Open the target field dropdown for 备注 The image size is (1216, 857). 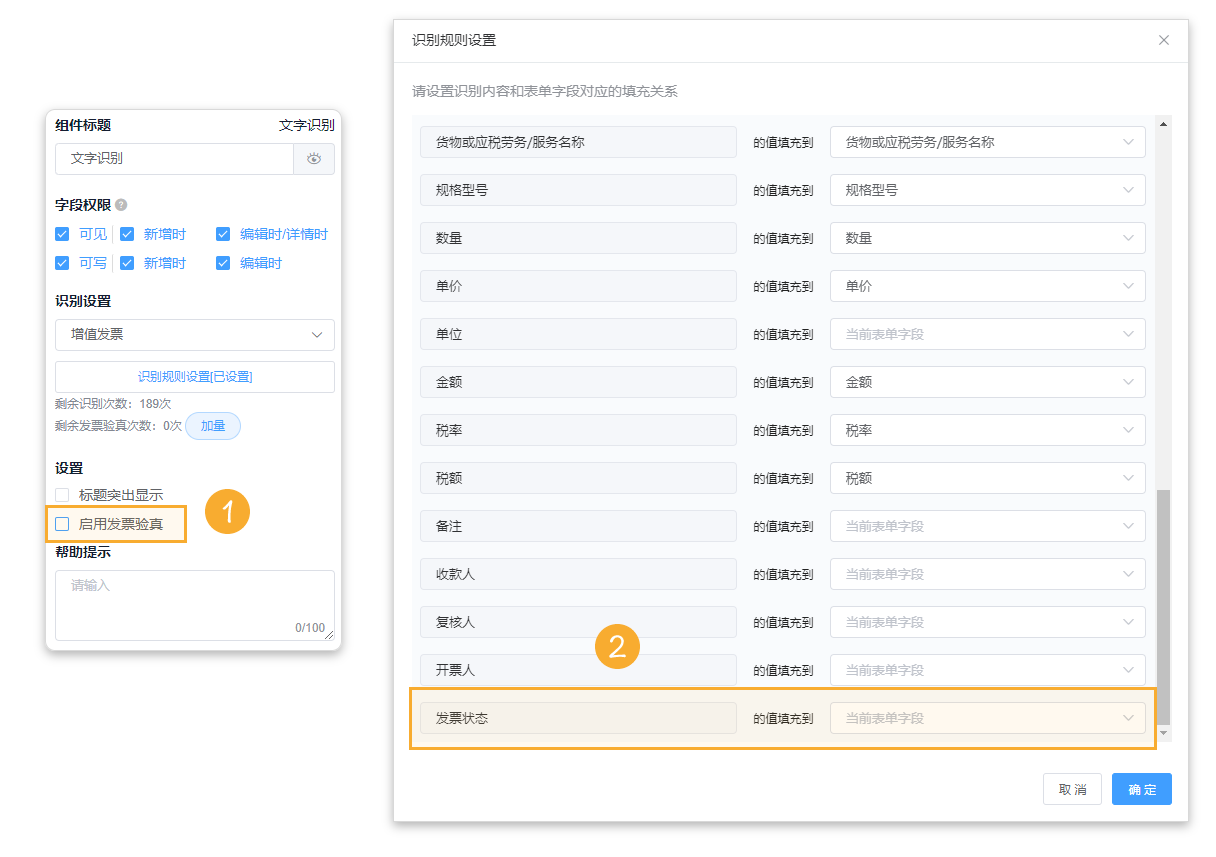pos(987,526)
